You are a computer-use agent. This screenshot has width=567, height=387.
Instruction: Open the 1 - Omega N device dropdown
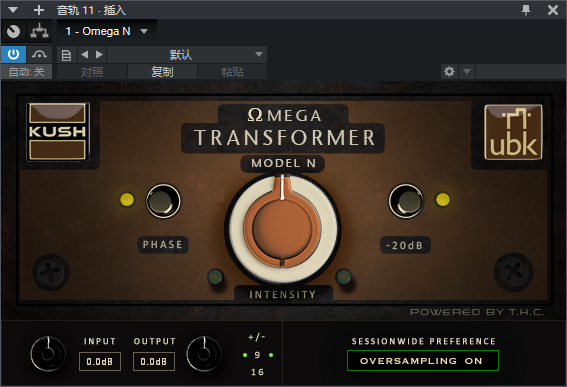click(x=107, y=31)
